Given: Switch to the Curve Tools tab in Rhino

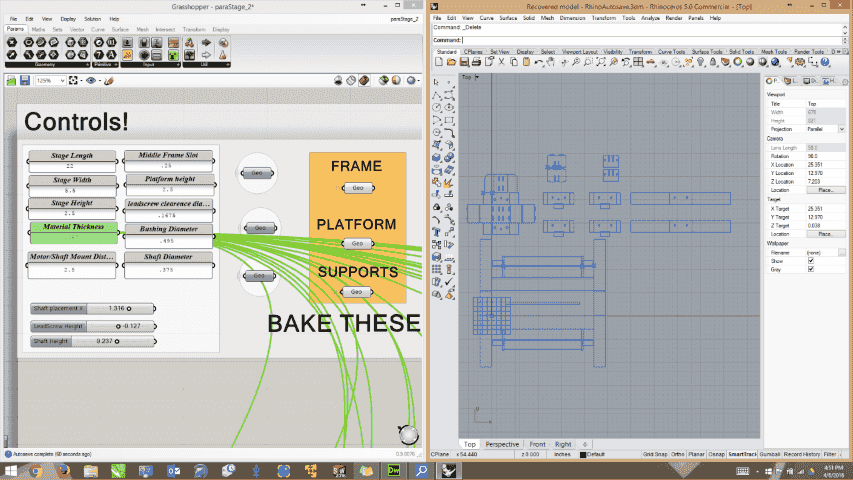Looking at the screenshot, I should [671, 52].
